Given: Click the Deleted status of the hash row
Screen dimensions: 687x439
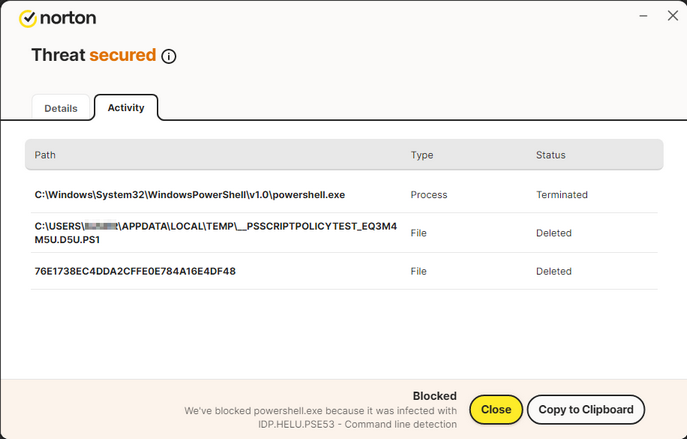Looking at the screenshot, I should (554, 271).
